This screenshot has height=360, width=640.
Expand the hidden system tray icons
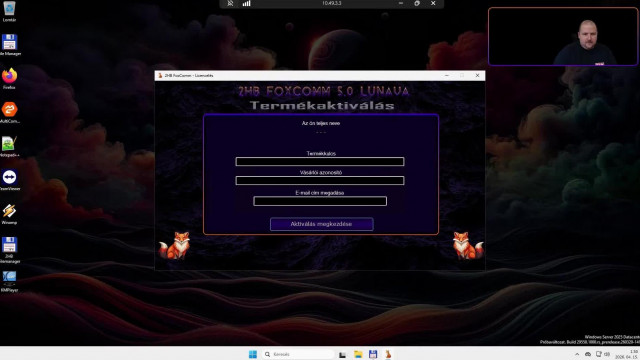pos(577,354)
